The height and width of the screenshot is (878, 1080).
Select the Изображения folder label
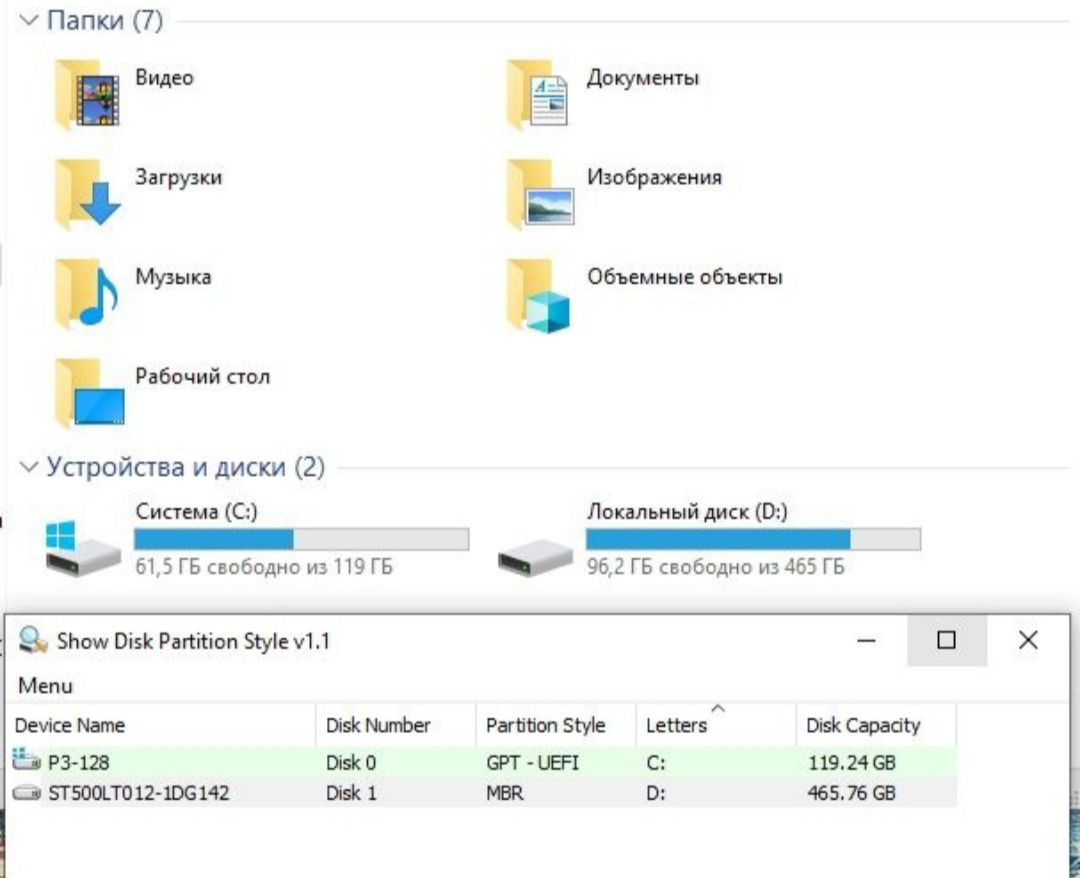pyautogui.click(x=654, y=177)
